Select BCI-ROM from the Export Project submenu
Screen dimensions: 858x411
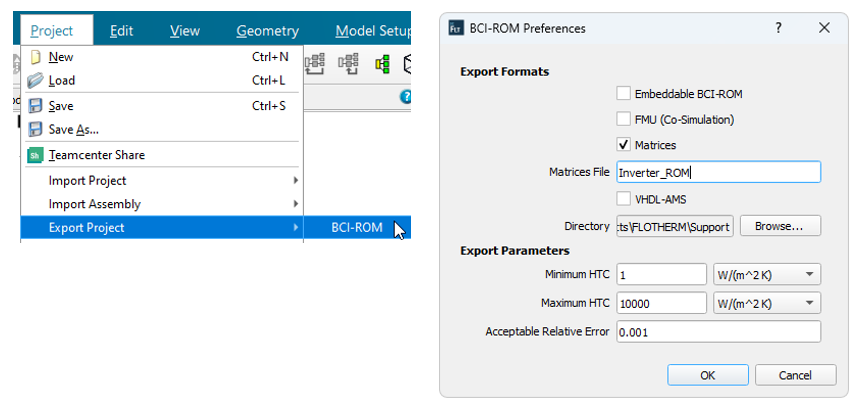pos(357,228)
